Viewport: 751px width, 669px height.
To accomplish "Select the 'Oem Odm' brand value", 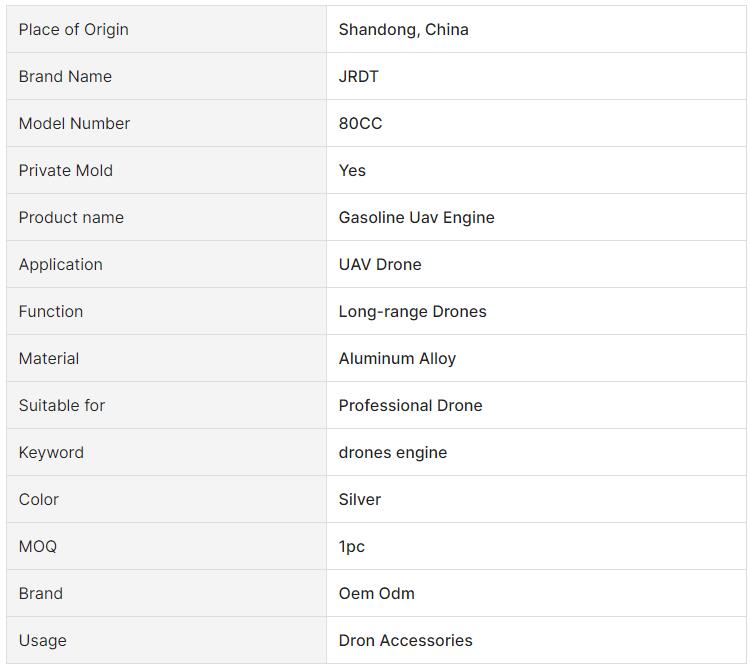I will tap(376, 593).
